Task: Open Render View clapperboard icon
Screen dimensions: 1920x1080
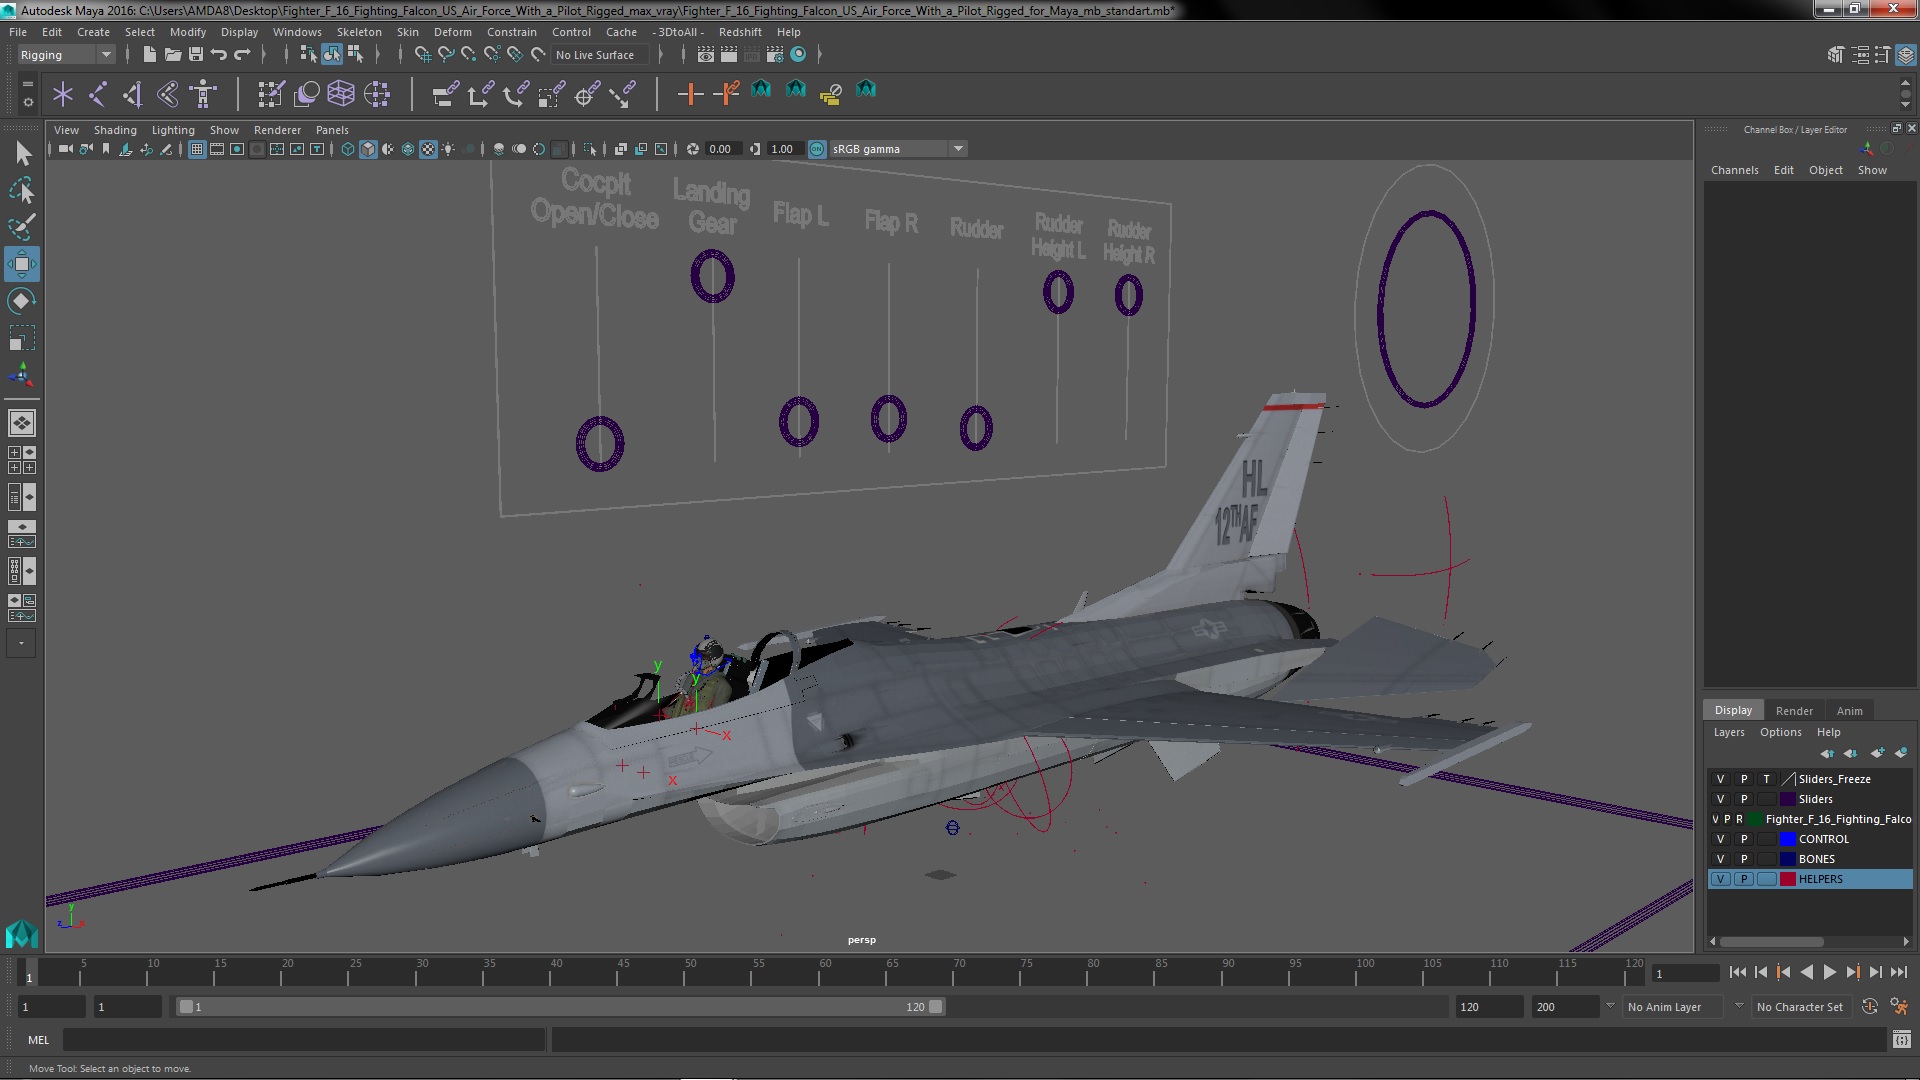Action: (x=706, y=54)
